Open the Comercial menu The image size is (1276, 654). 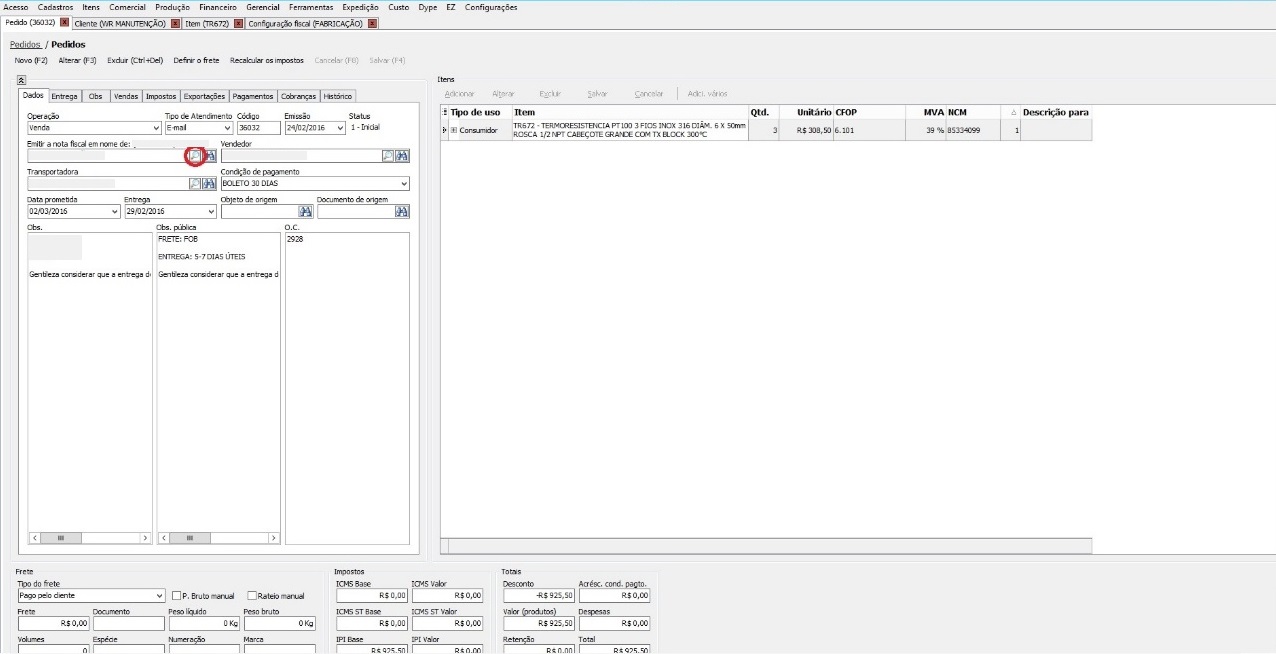[x=127, y=7]
